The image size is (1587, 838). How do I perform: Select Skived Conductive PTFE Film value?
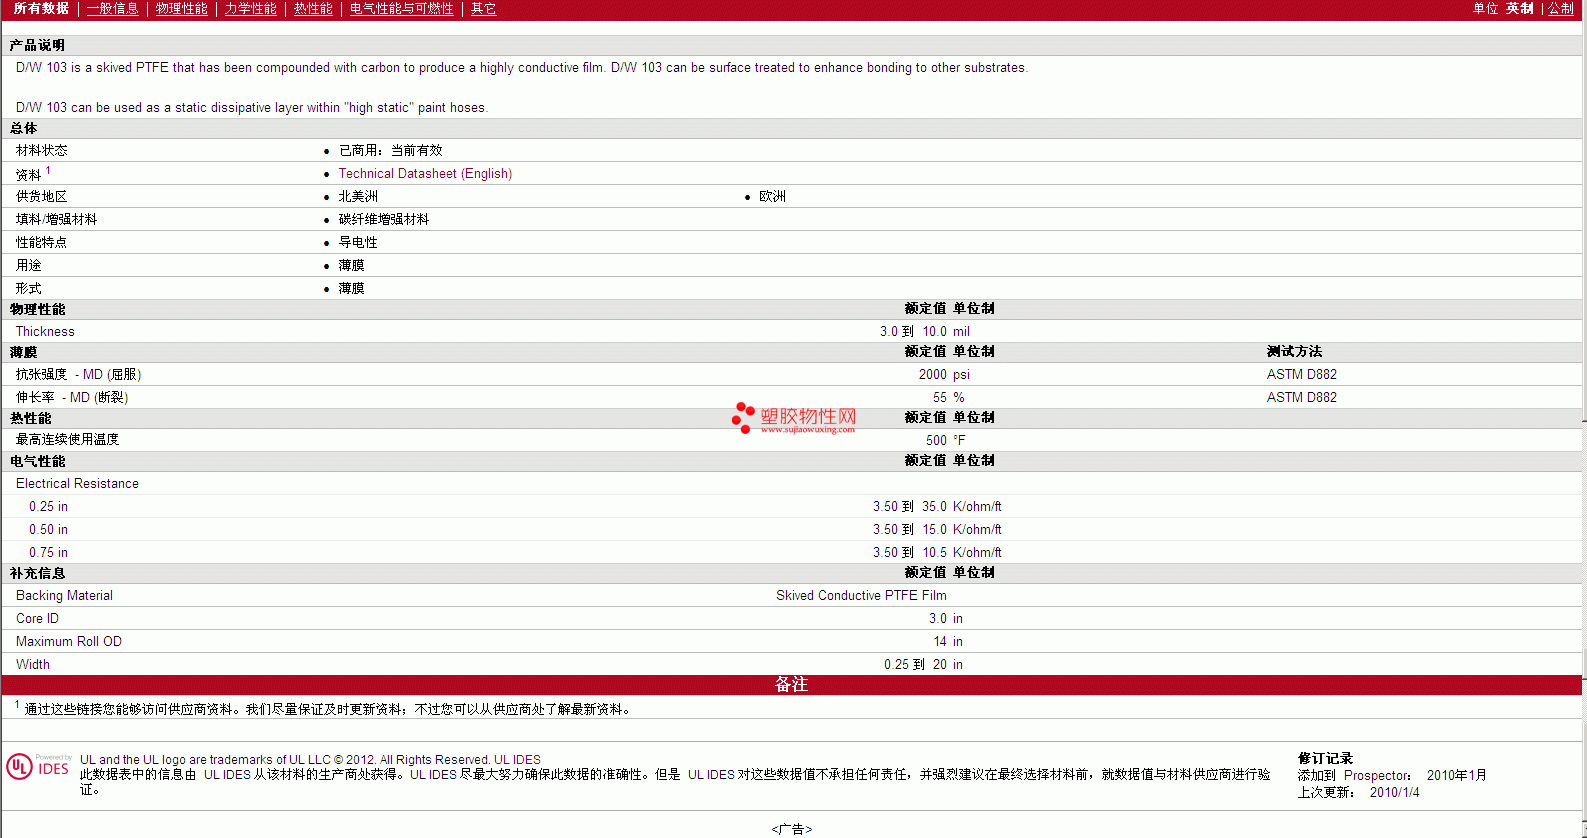point(861,596)
